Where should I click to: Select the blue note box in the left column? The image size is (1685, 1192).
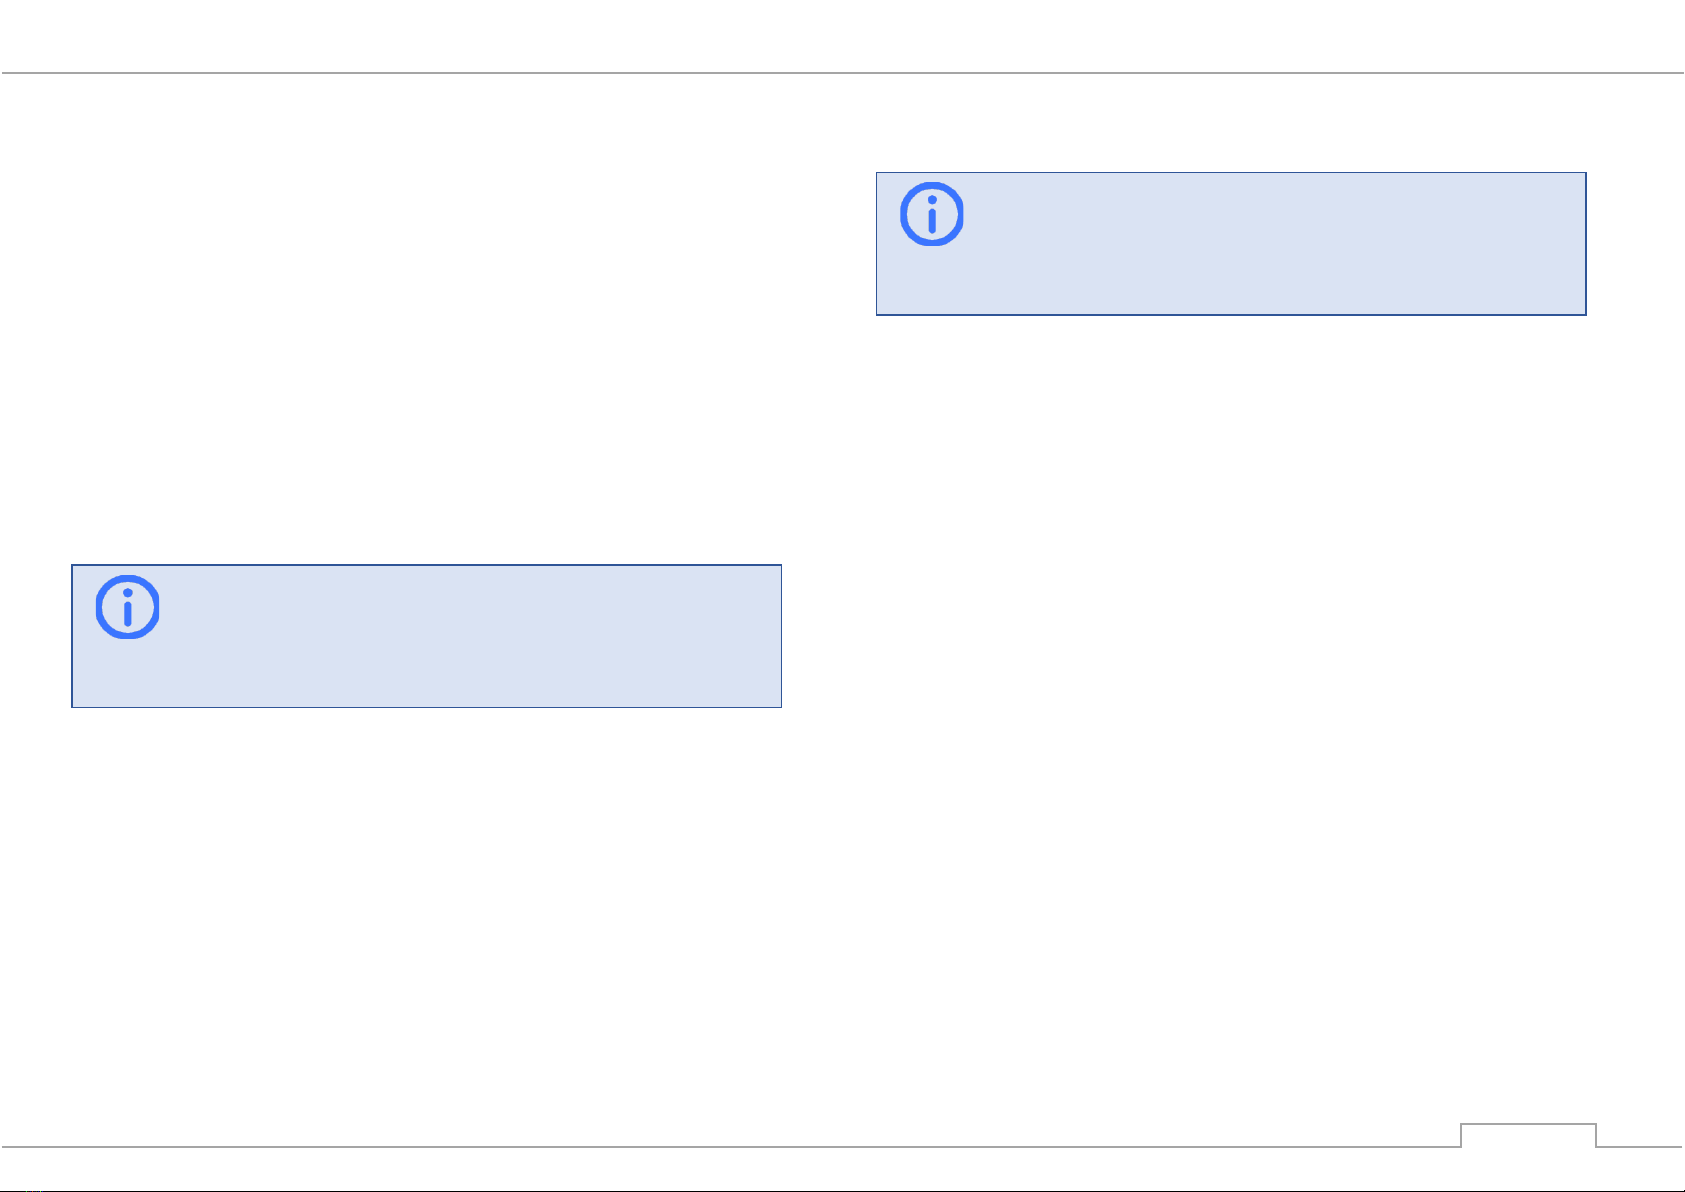coord(426,636)
